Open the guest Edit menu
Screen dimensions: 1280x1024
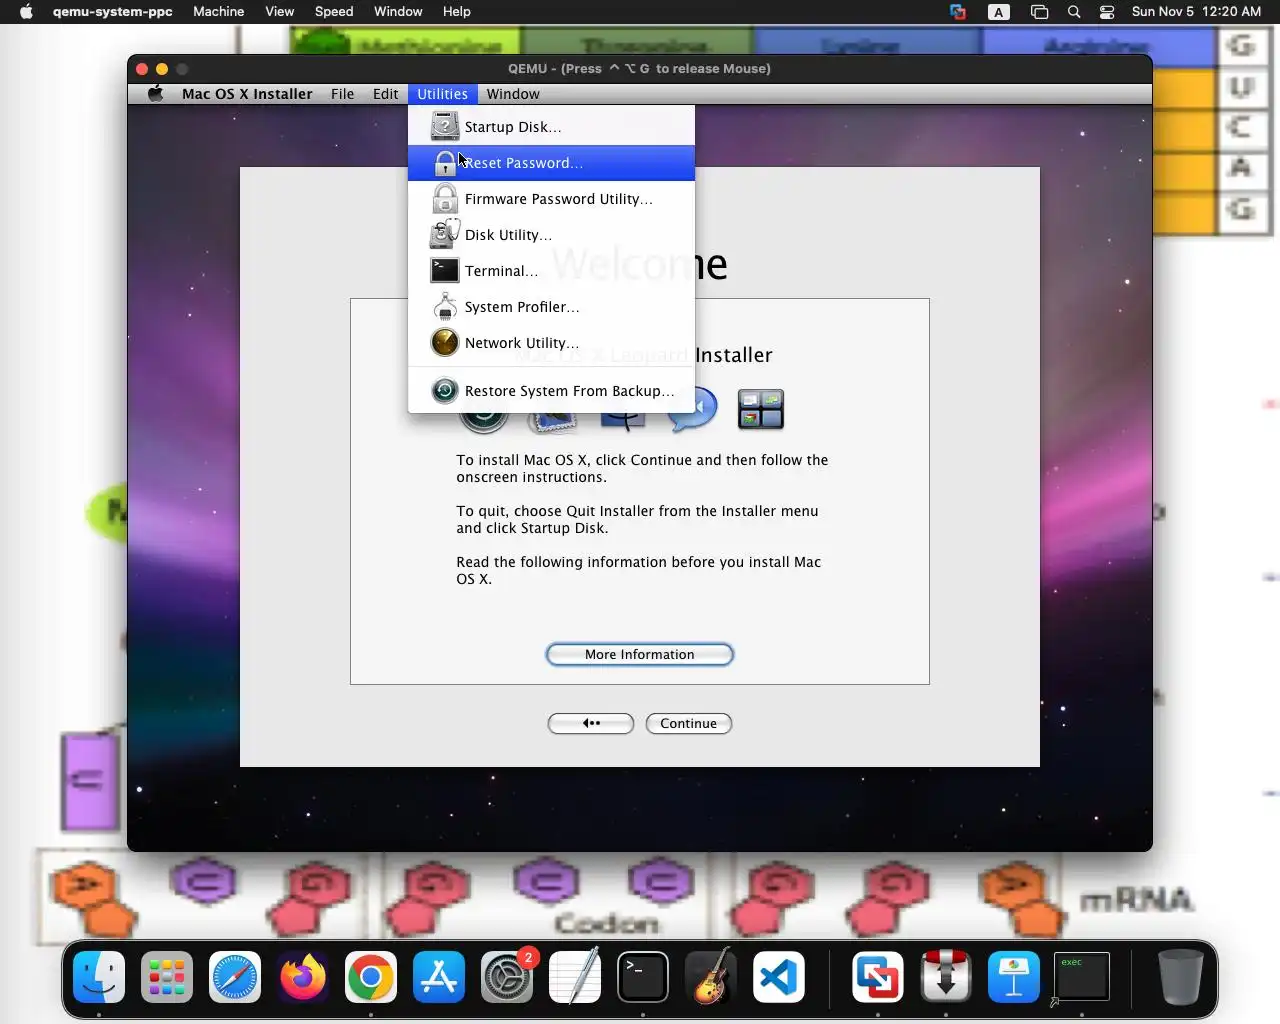coord(385,94)
